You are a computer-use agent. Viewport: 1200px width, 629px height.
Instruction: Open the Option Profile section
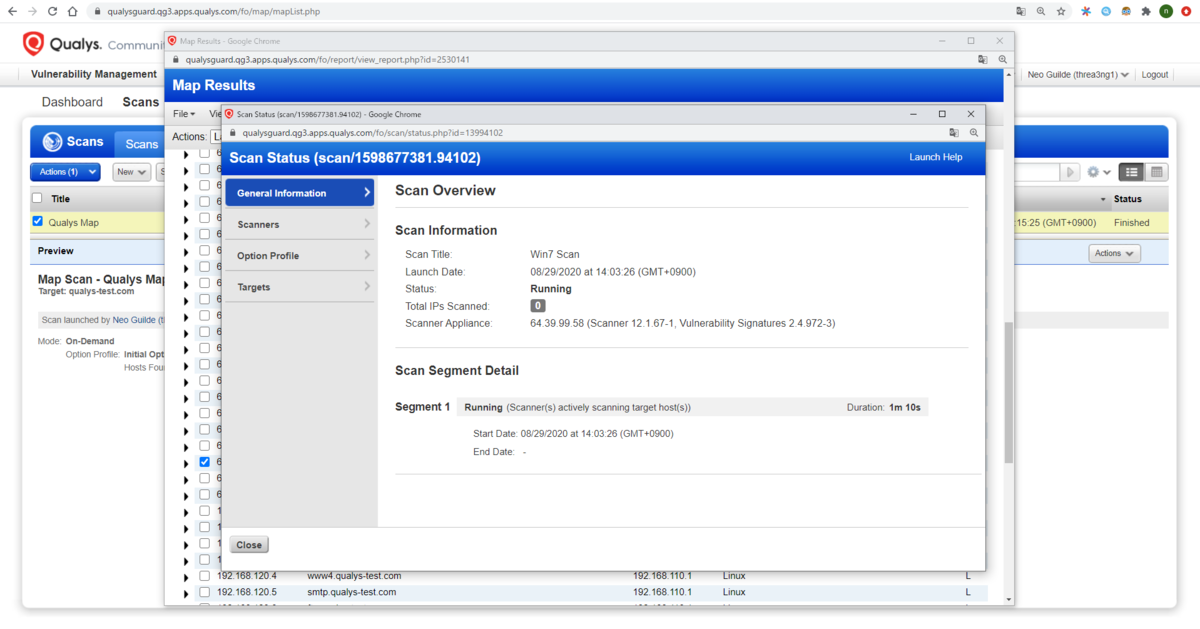pos(299,256)
